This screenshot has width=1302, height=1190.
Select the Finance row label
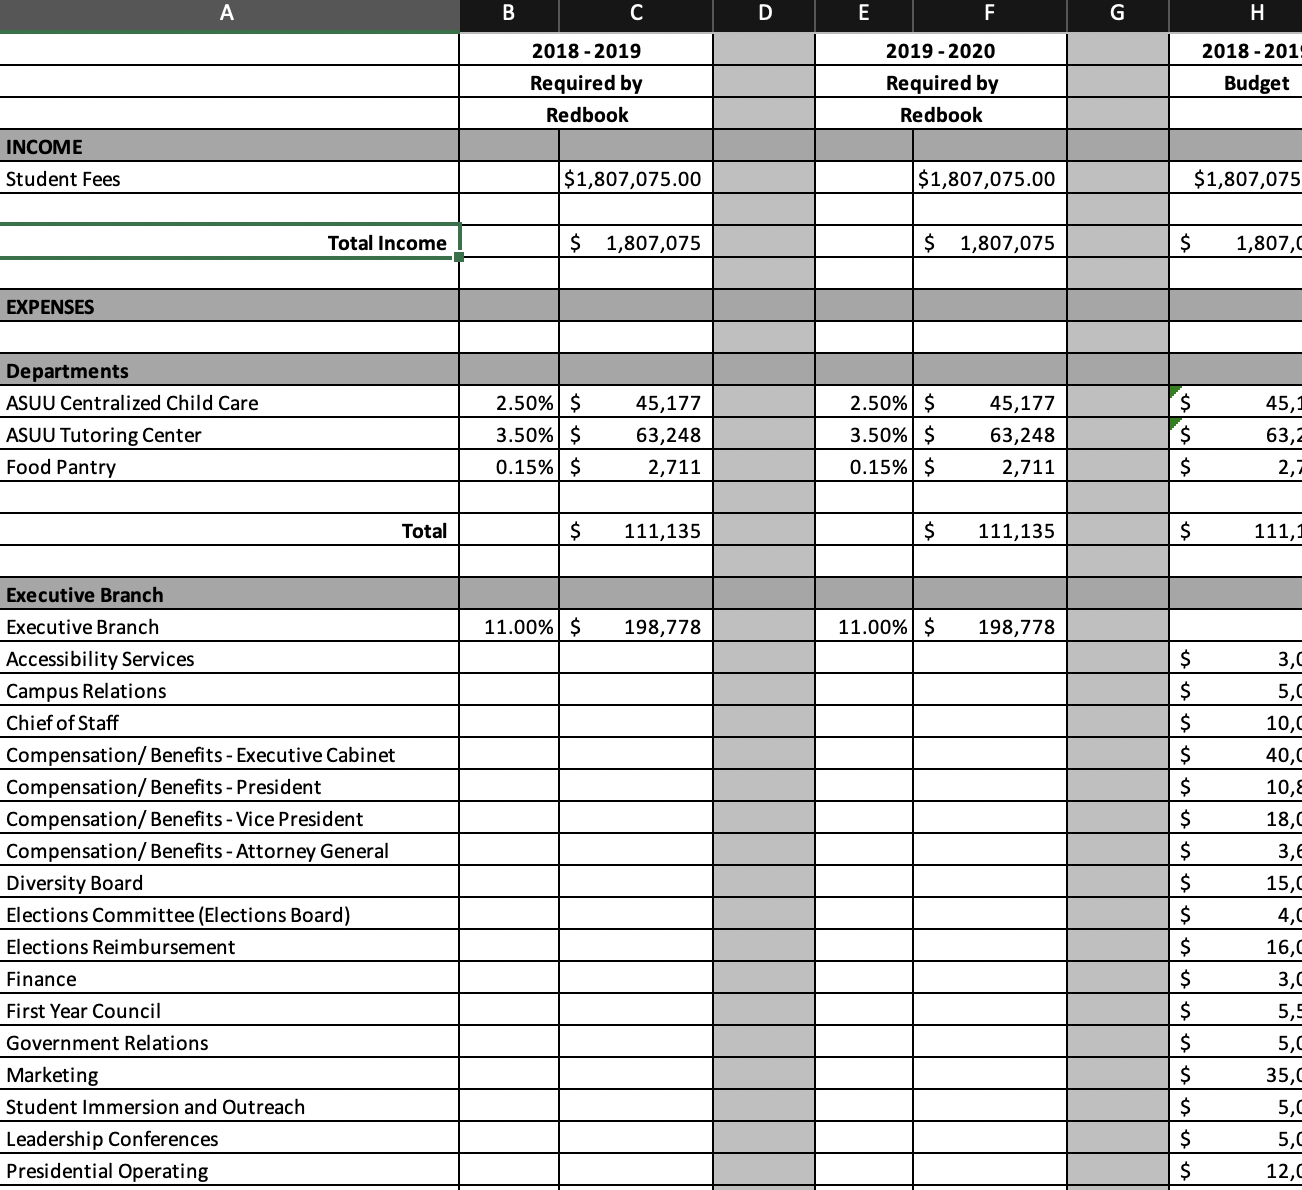pos(229,978)
